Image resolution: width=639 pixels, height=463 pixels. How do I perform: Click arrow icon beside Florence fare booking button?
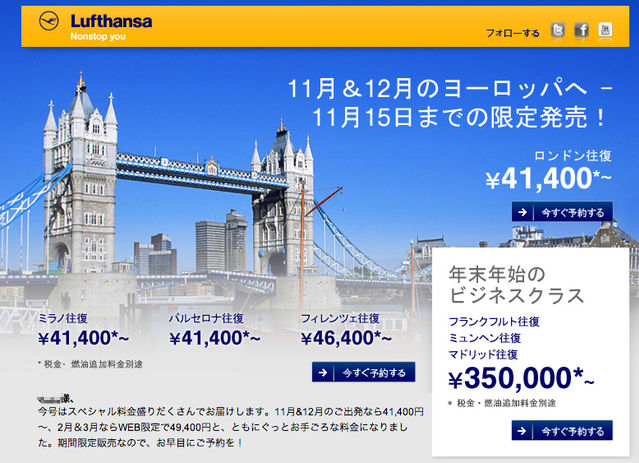pos(323,372)
